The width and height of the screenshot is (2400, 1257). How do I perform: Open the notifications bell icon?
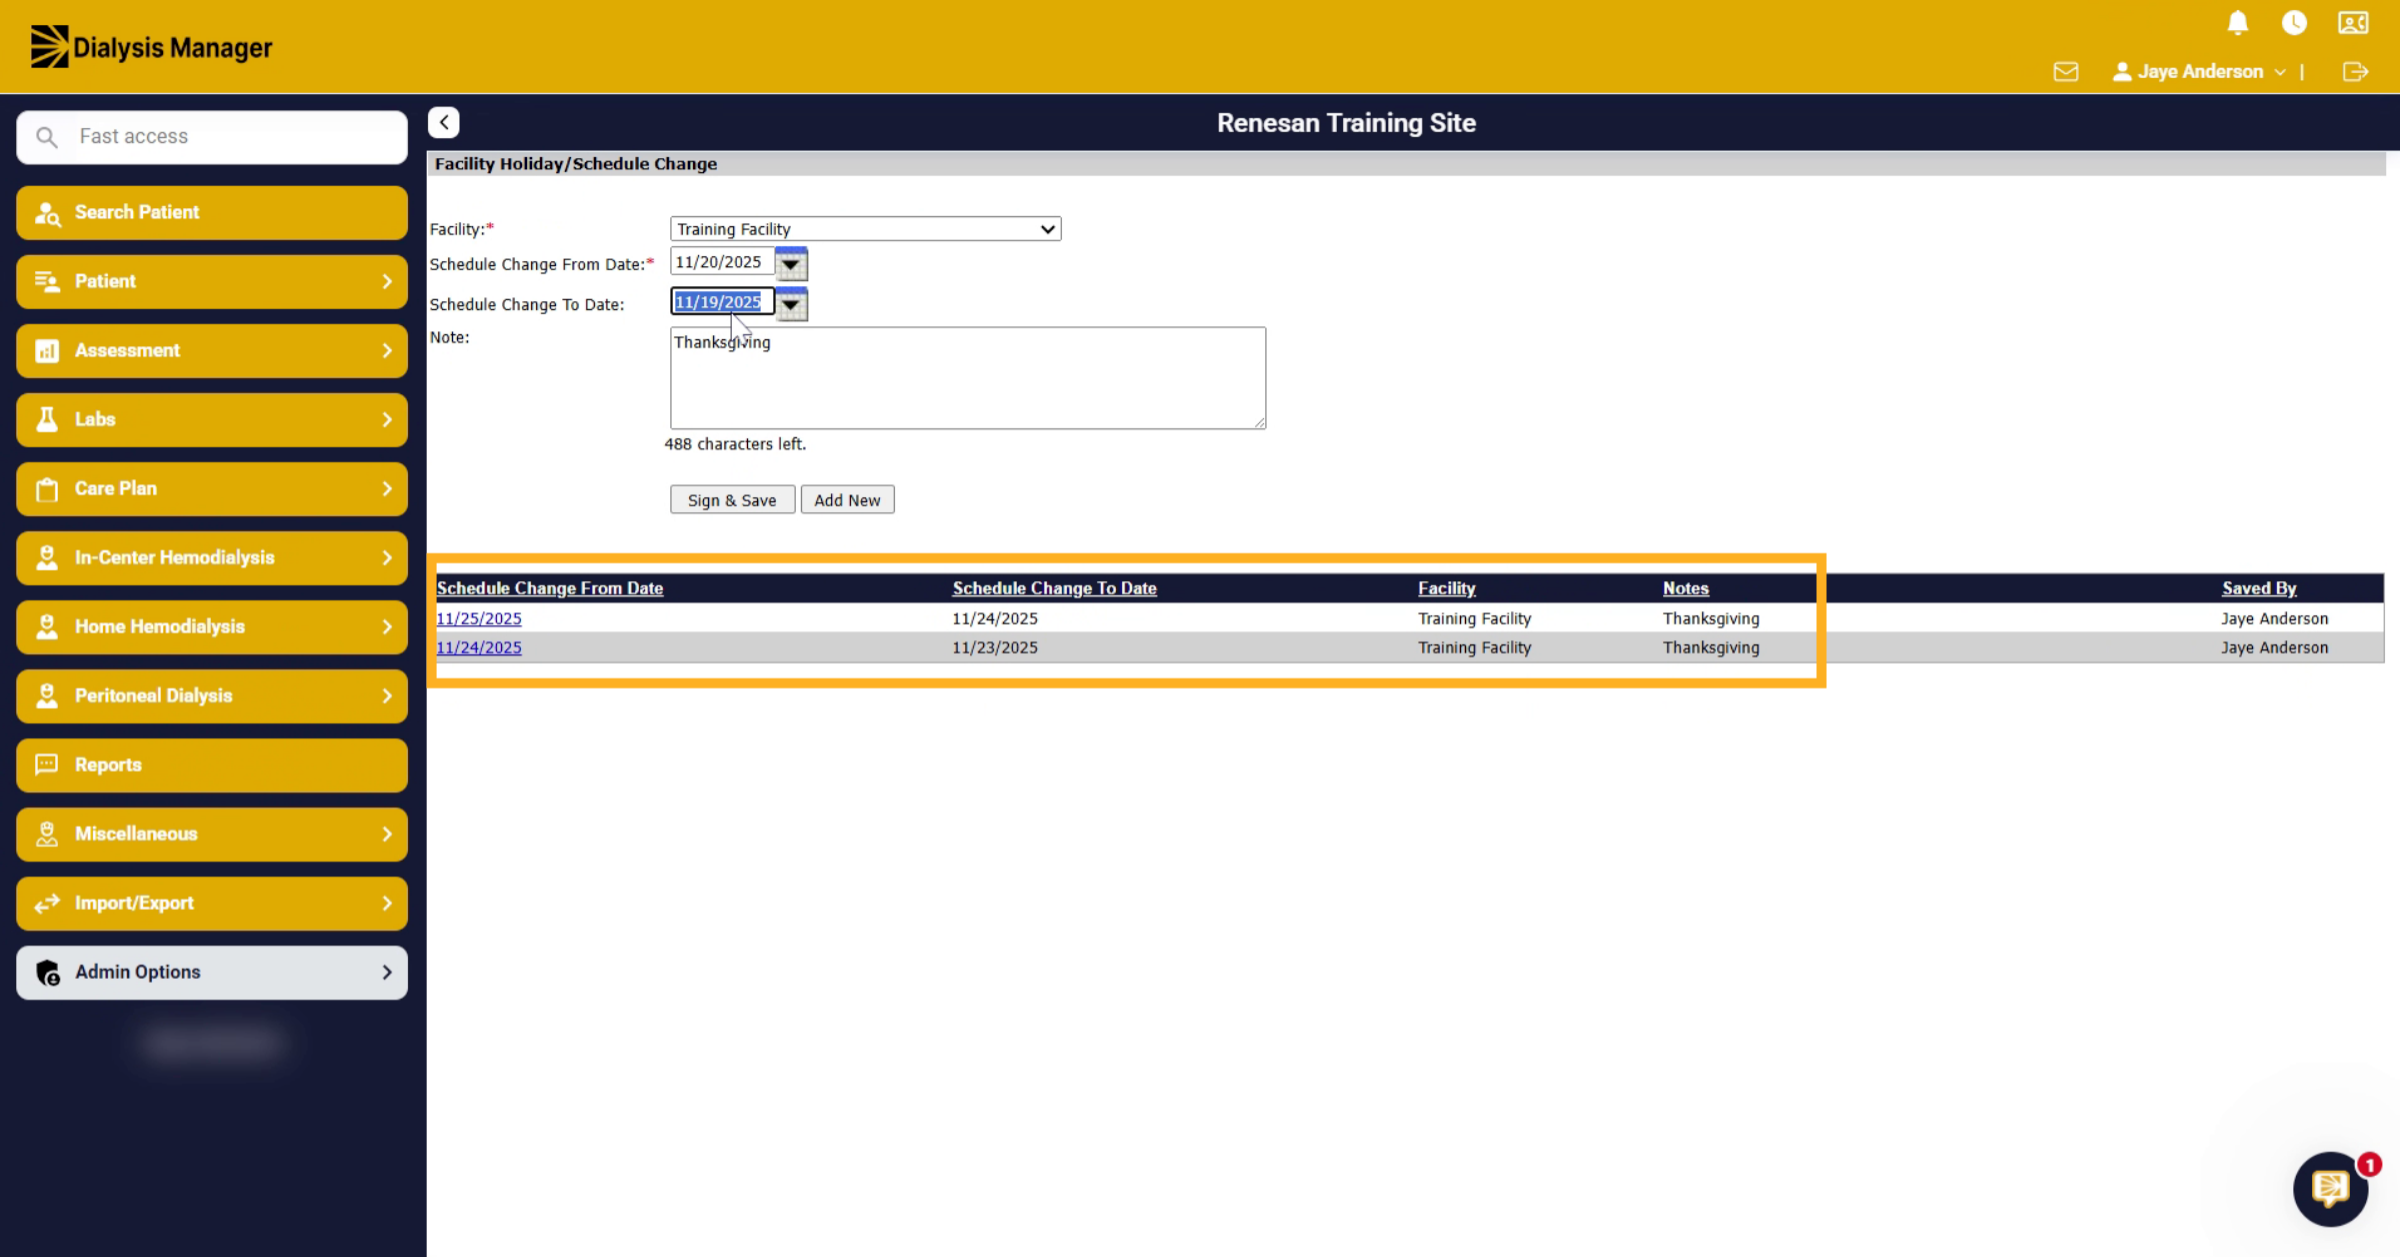pyautogui.click(x=2238, y=23)
